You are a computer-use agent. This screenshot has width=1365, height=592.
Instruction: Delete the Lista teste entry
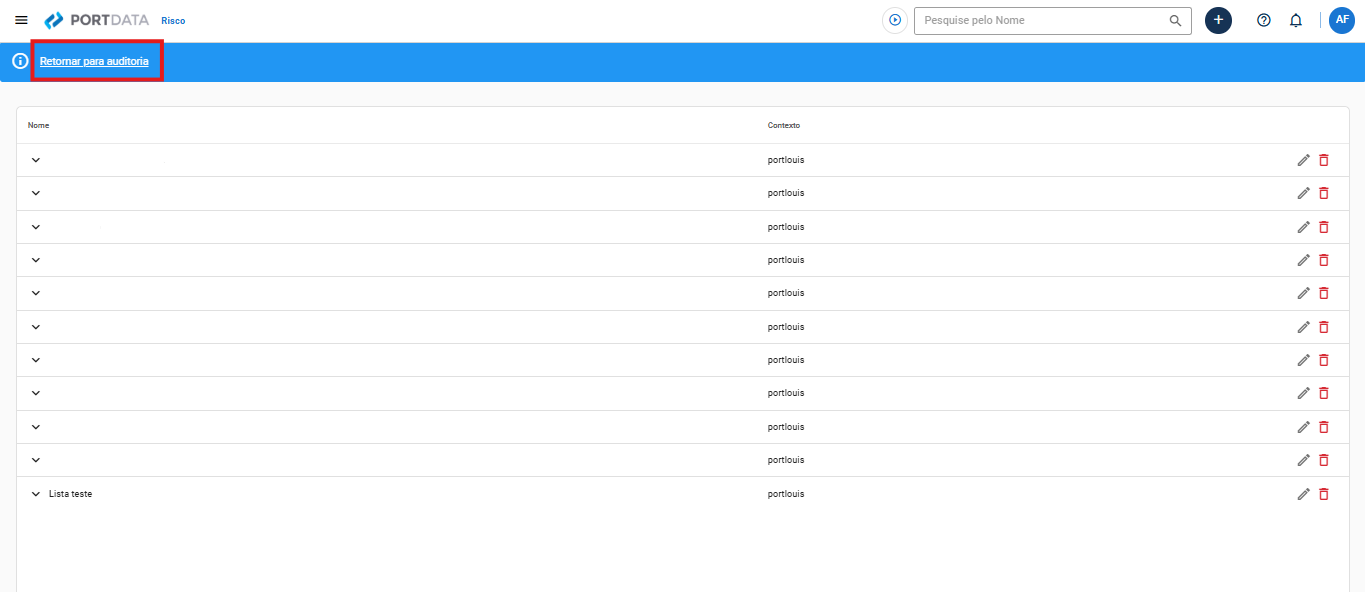pyautogui.click(x=1324, y=494)
